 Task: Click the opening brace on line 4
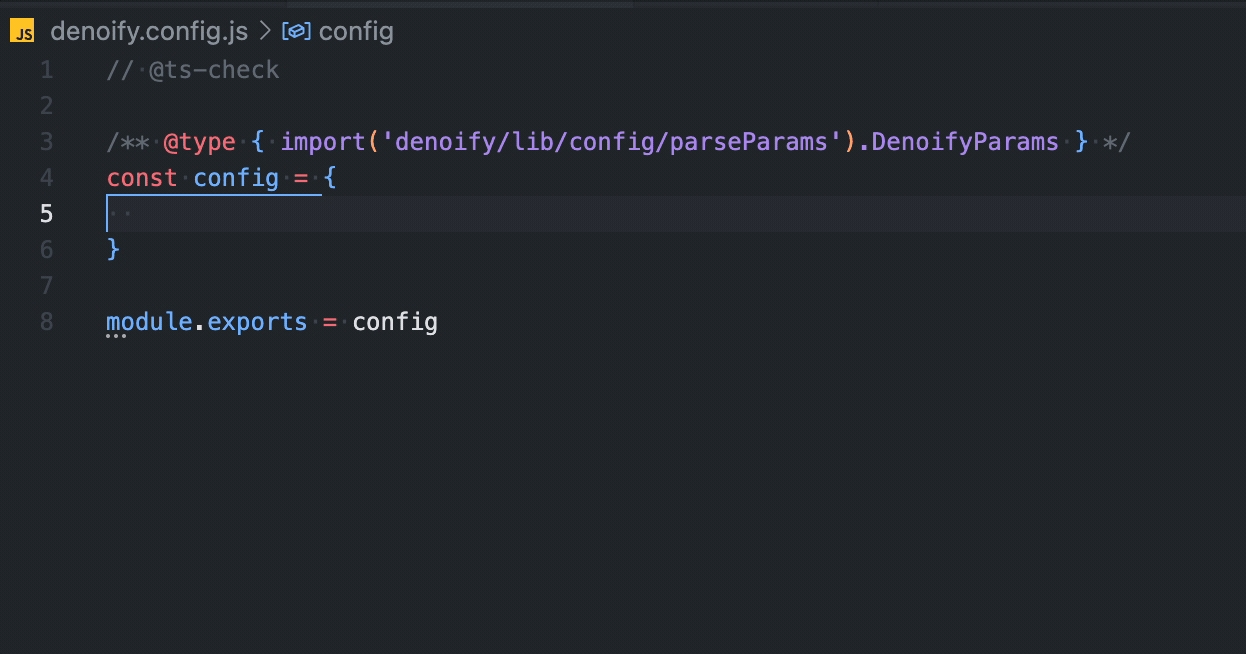(x=330, y=178)
